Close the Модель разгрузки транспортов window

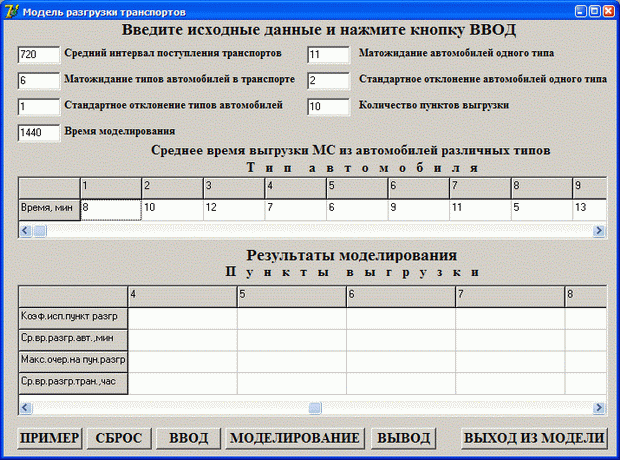click(609, 11)
